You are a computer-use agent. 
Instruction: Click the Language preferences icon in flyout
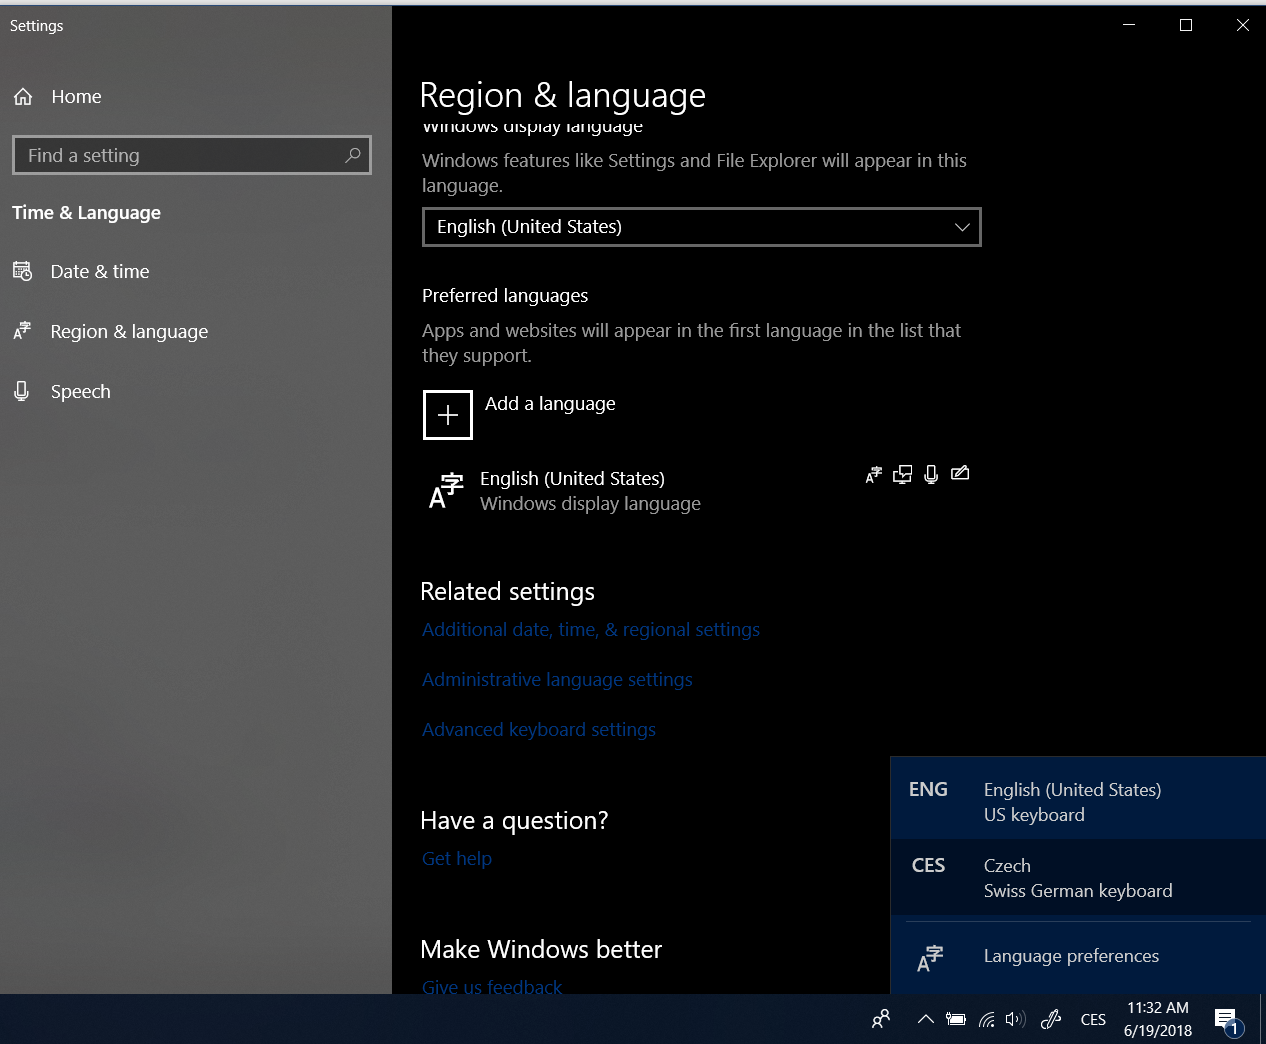click(x=930, y=958)
